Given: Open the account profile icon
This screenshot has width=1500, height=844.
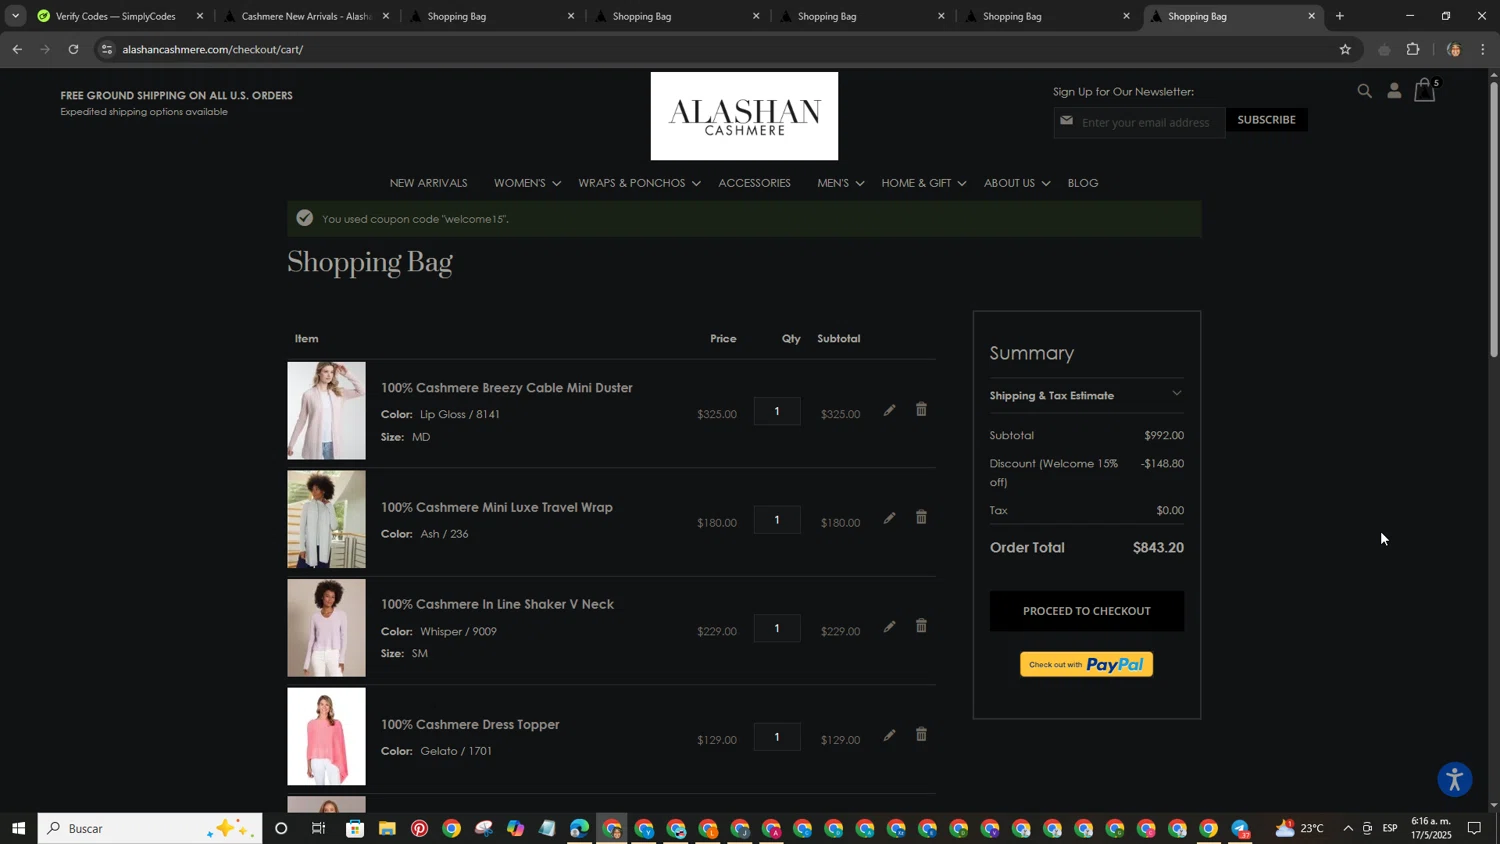Looking at the screenshot, I should (1394, 92).
